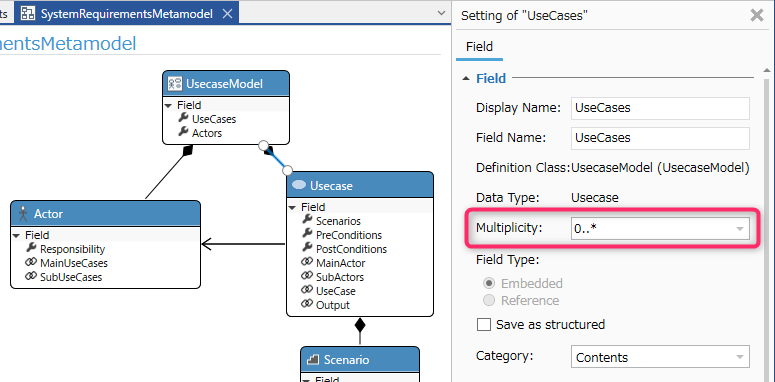The height and width of the screenshot is (382, 775).
Task: Collapse Field group in Actor class
Action: pyautogui.click(x=16, y=235)
